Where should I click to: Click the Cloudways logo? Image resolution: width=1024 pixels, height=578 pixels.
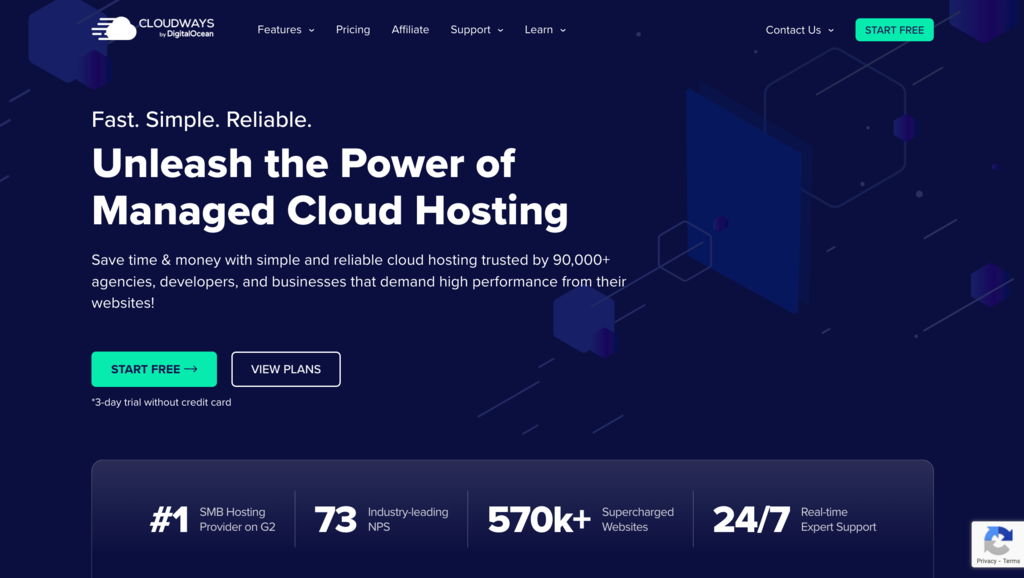click(152, 27)
